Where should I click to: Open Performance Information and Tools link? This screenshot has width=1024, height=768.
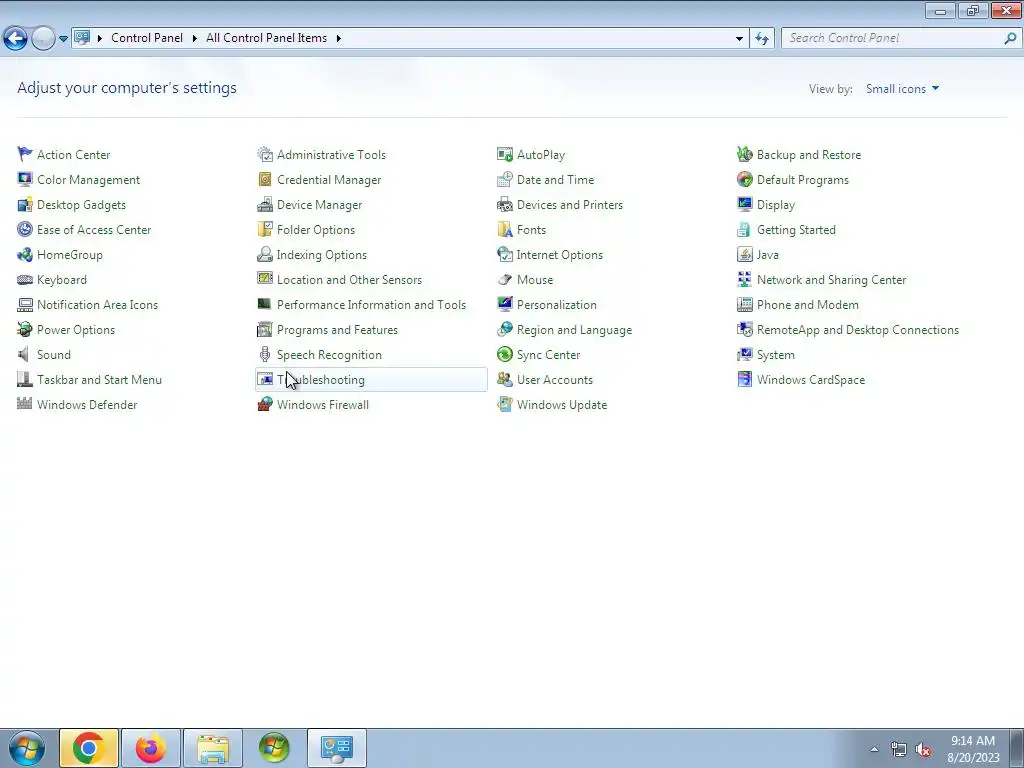click(x=371, y=304)
